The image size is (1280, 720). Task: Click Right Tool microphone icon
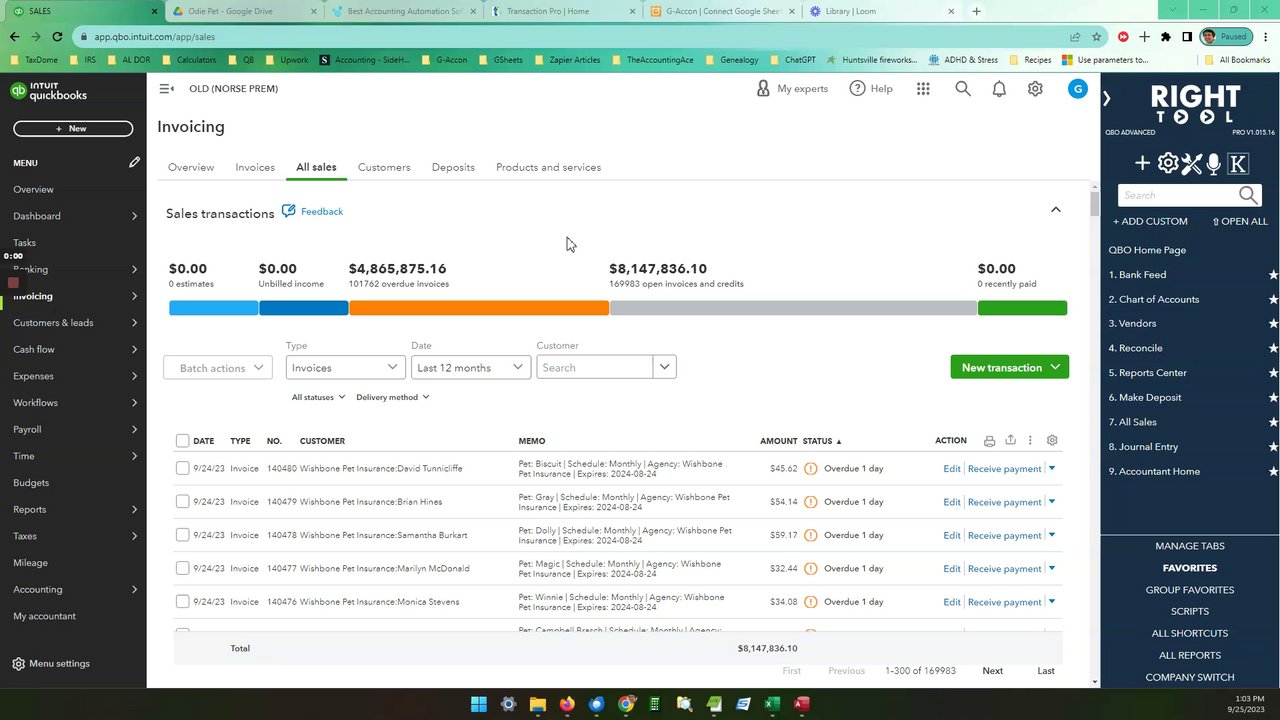tap(1214, 163)
